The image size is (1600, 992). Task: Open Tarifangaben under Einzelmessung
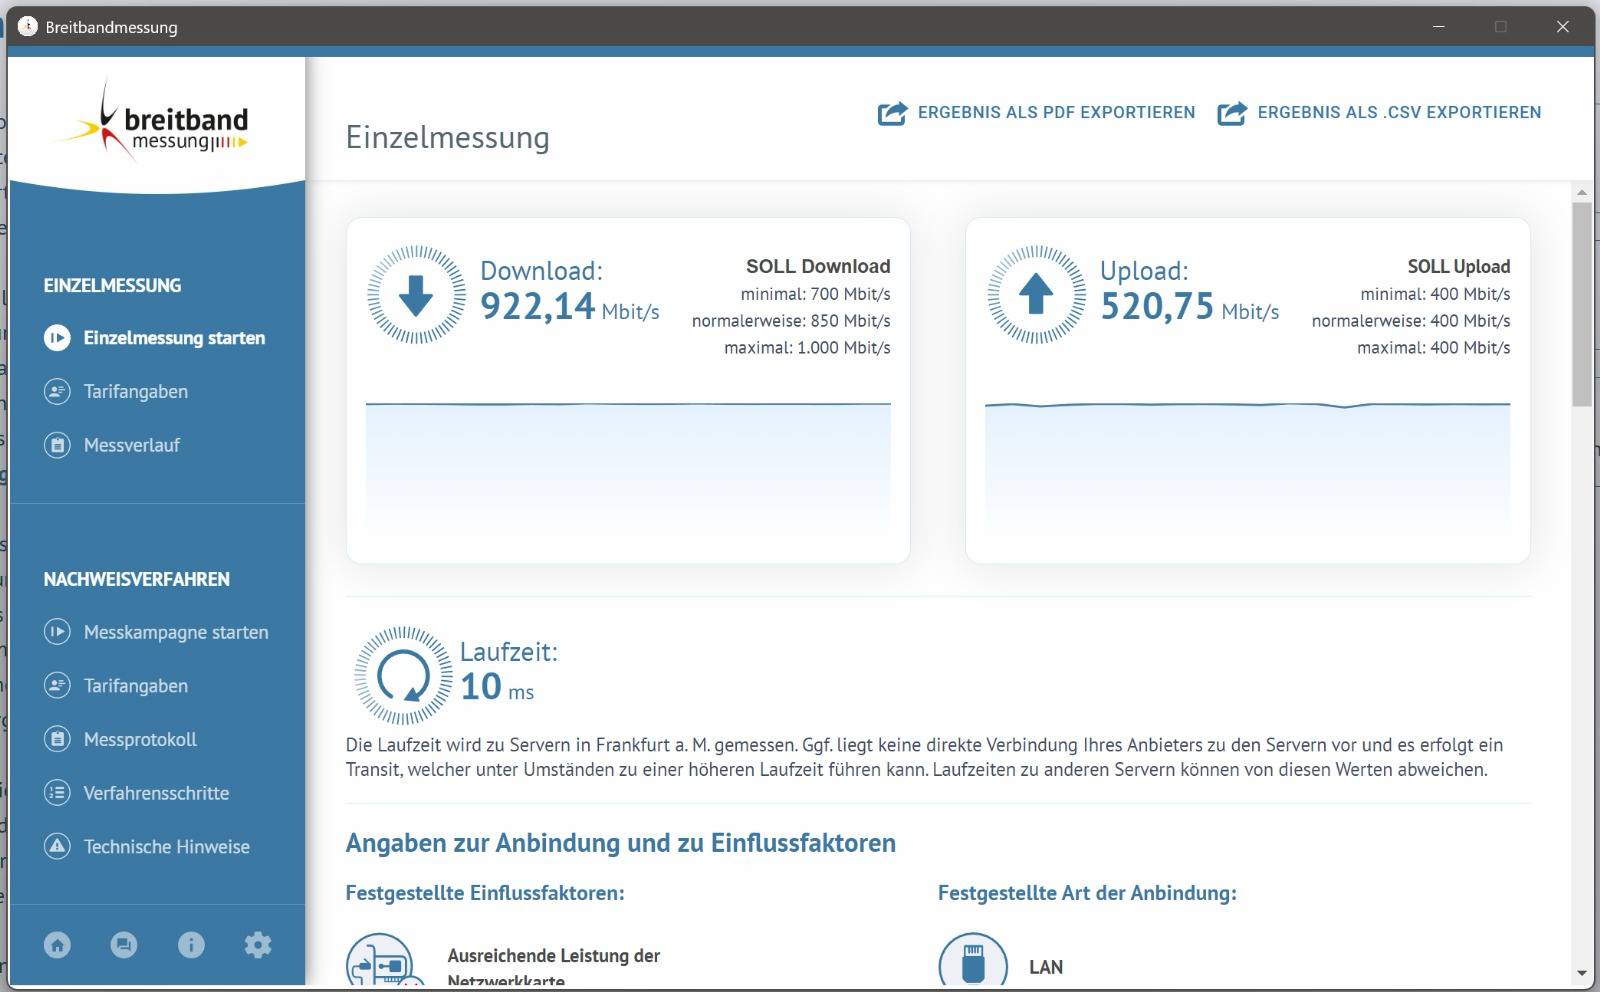[x=136, y=392]
